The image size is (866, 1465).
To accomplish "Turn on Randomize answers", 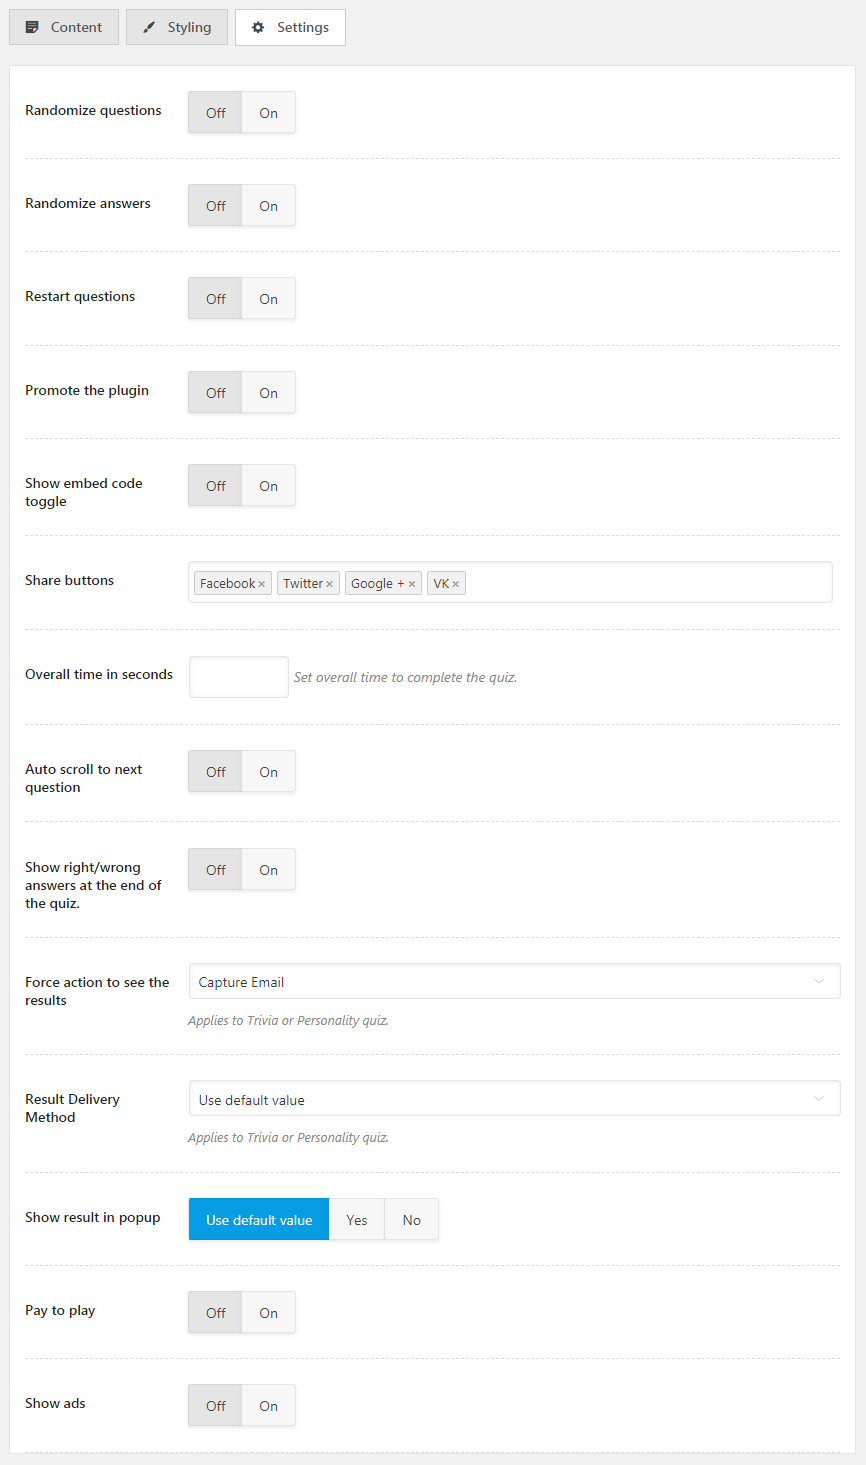I will (268, 205).
